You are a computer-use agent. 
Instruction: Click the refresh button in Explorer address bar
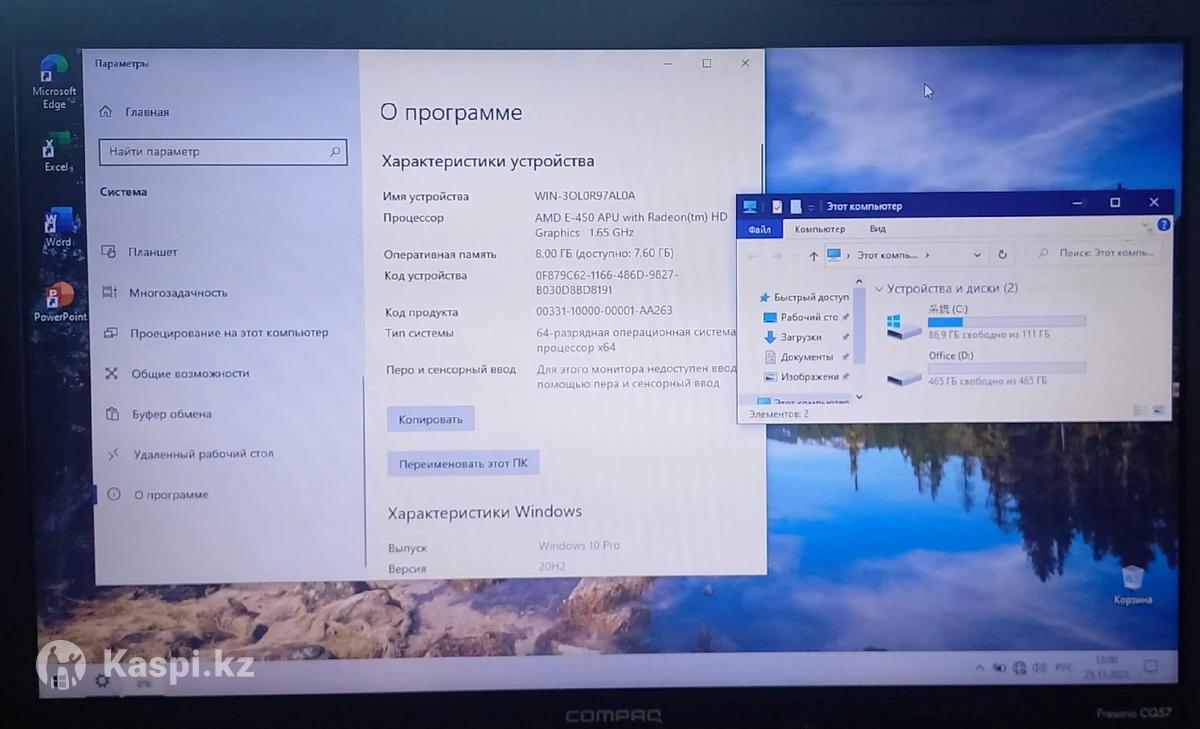1002,255
